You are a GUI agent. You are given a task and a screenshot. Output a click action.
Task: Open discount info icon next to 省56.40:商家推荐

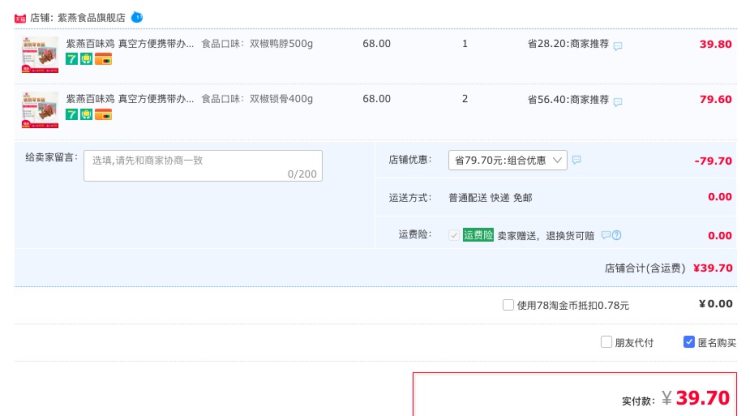pyautogui.click(x=618, y=101)
